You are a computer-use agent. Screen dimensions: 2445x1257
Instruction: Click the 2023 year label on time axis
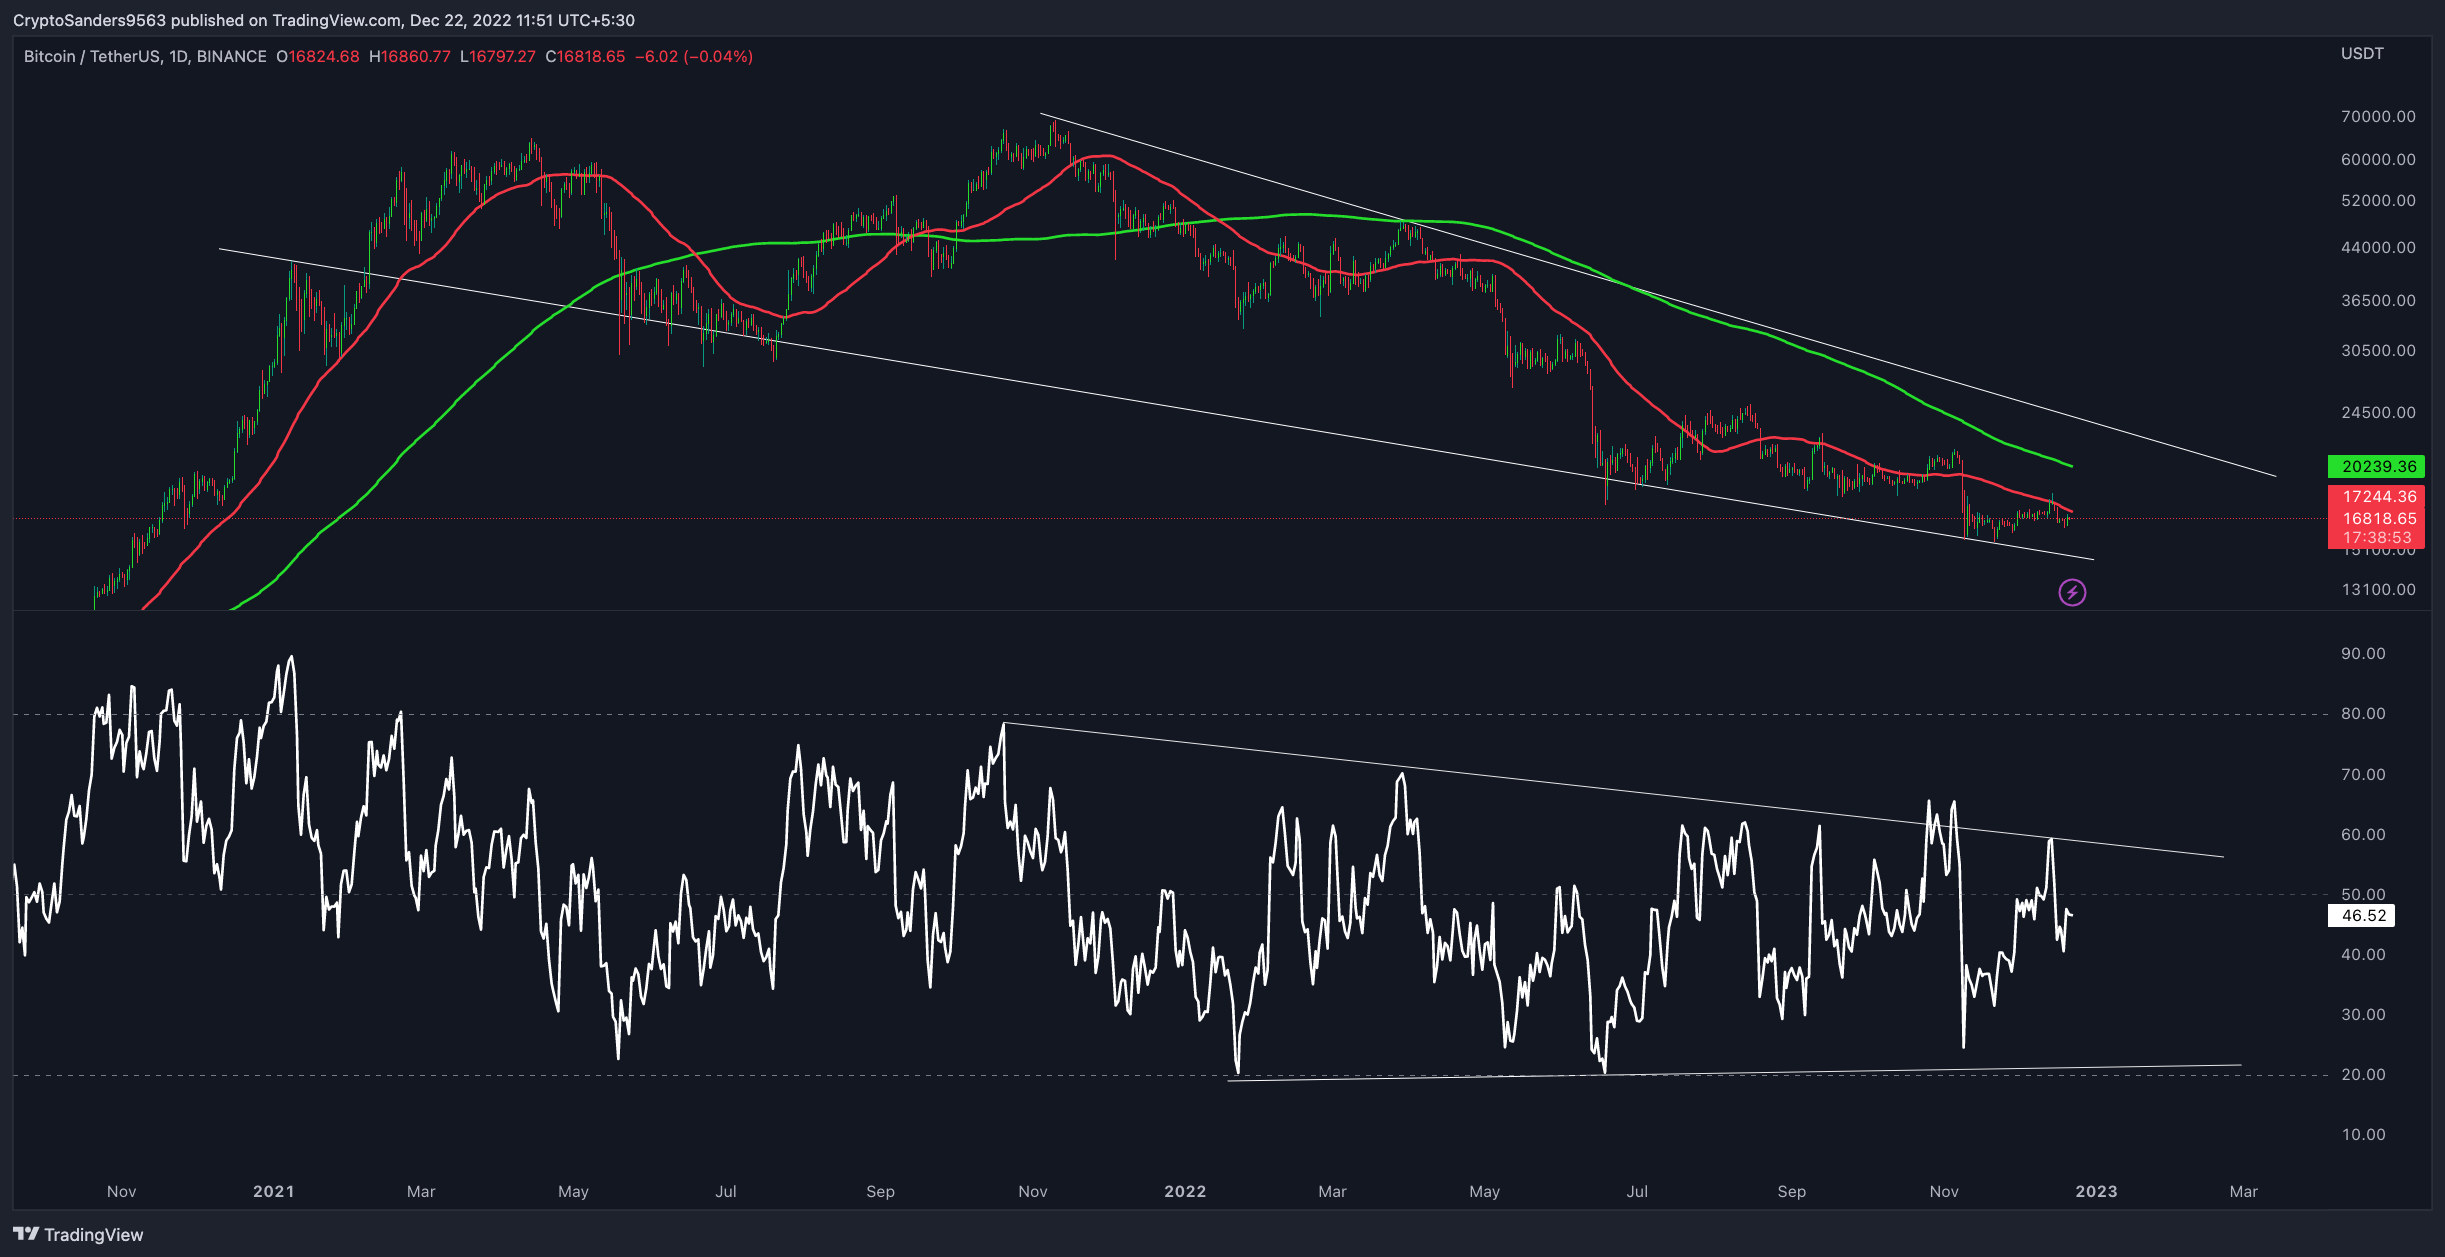(x=2096, y=1192)
